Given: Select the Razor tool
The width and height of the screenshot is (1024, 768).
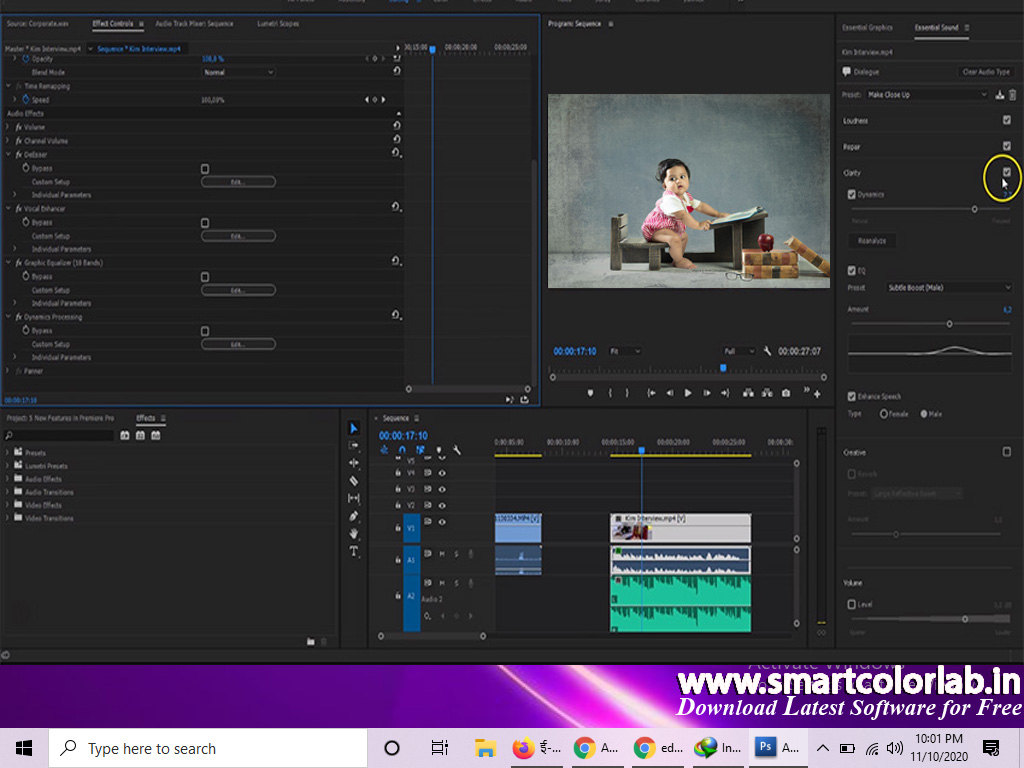Looking at the screenshot, I should 354,481.
